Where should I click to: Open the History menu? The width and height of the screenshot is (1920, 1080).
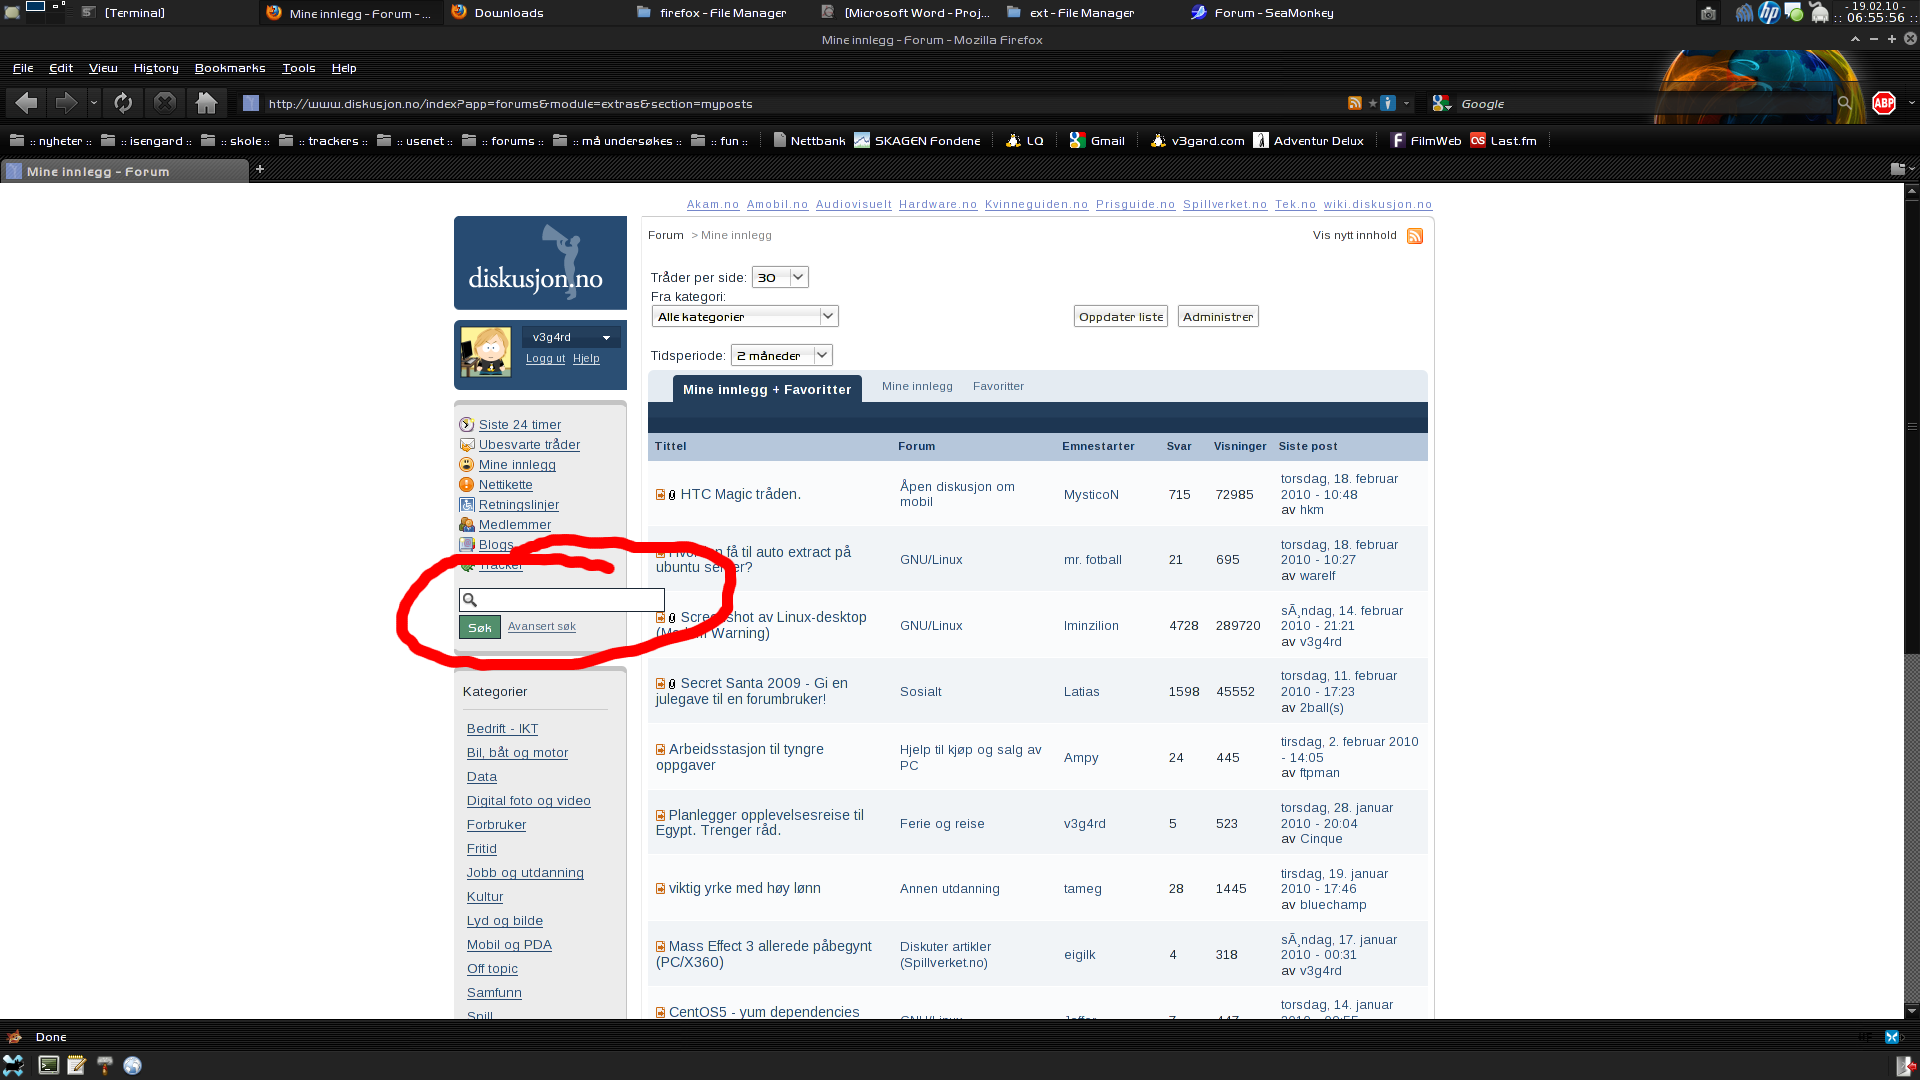pyautogui.click(x=156, y=68)
